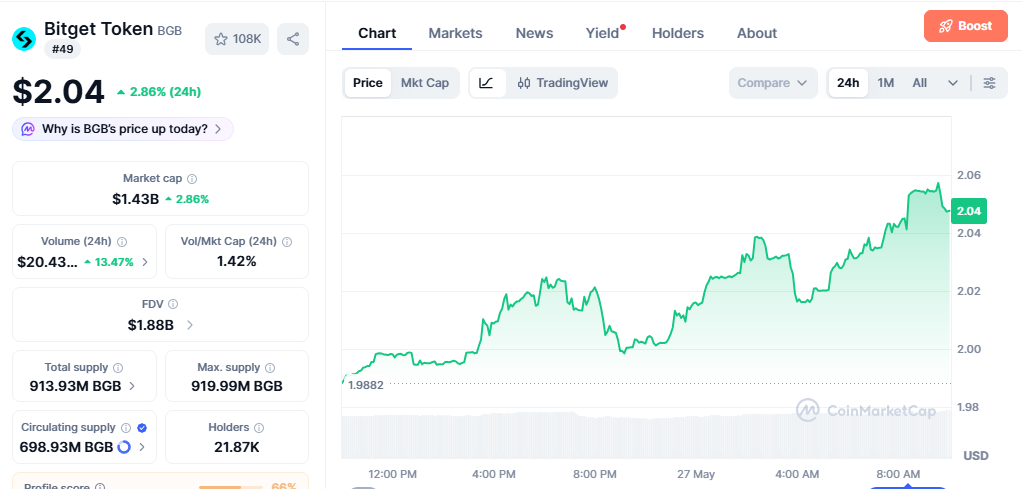The image size is (1022, 489).
Task: Open the share icon button
Action: pos(293,39)
